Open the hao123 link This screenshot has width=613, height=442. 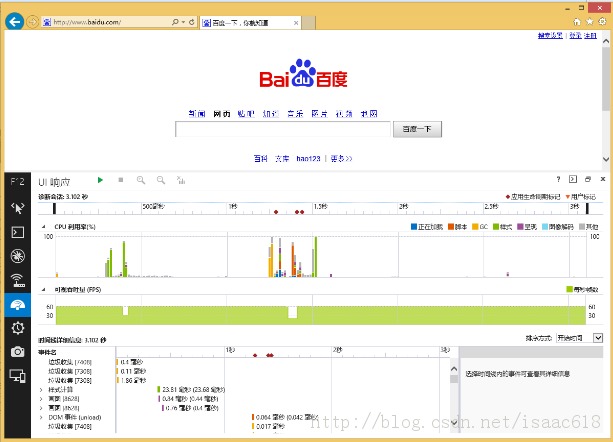point(308,159)
